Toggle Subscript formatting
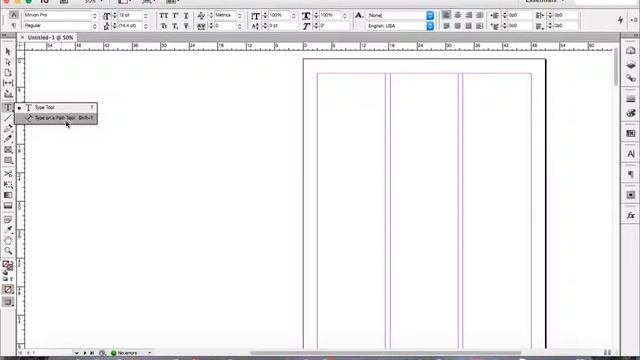Viewport: 640px width, 360px height. [x=175, y=26]
